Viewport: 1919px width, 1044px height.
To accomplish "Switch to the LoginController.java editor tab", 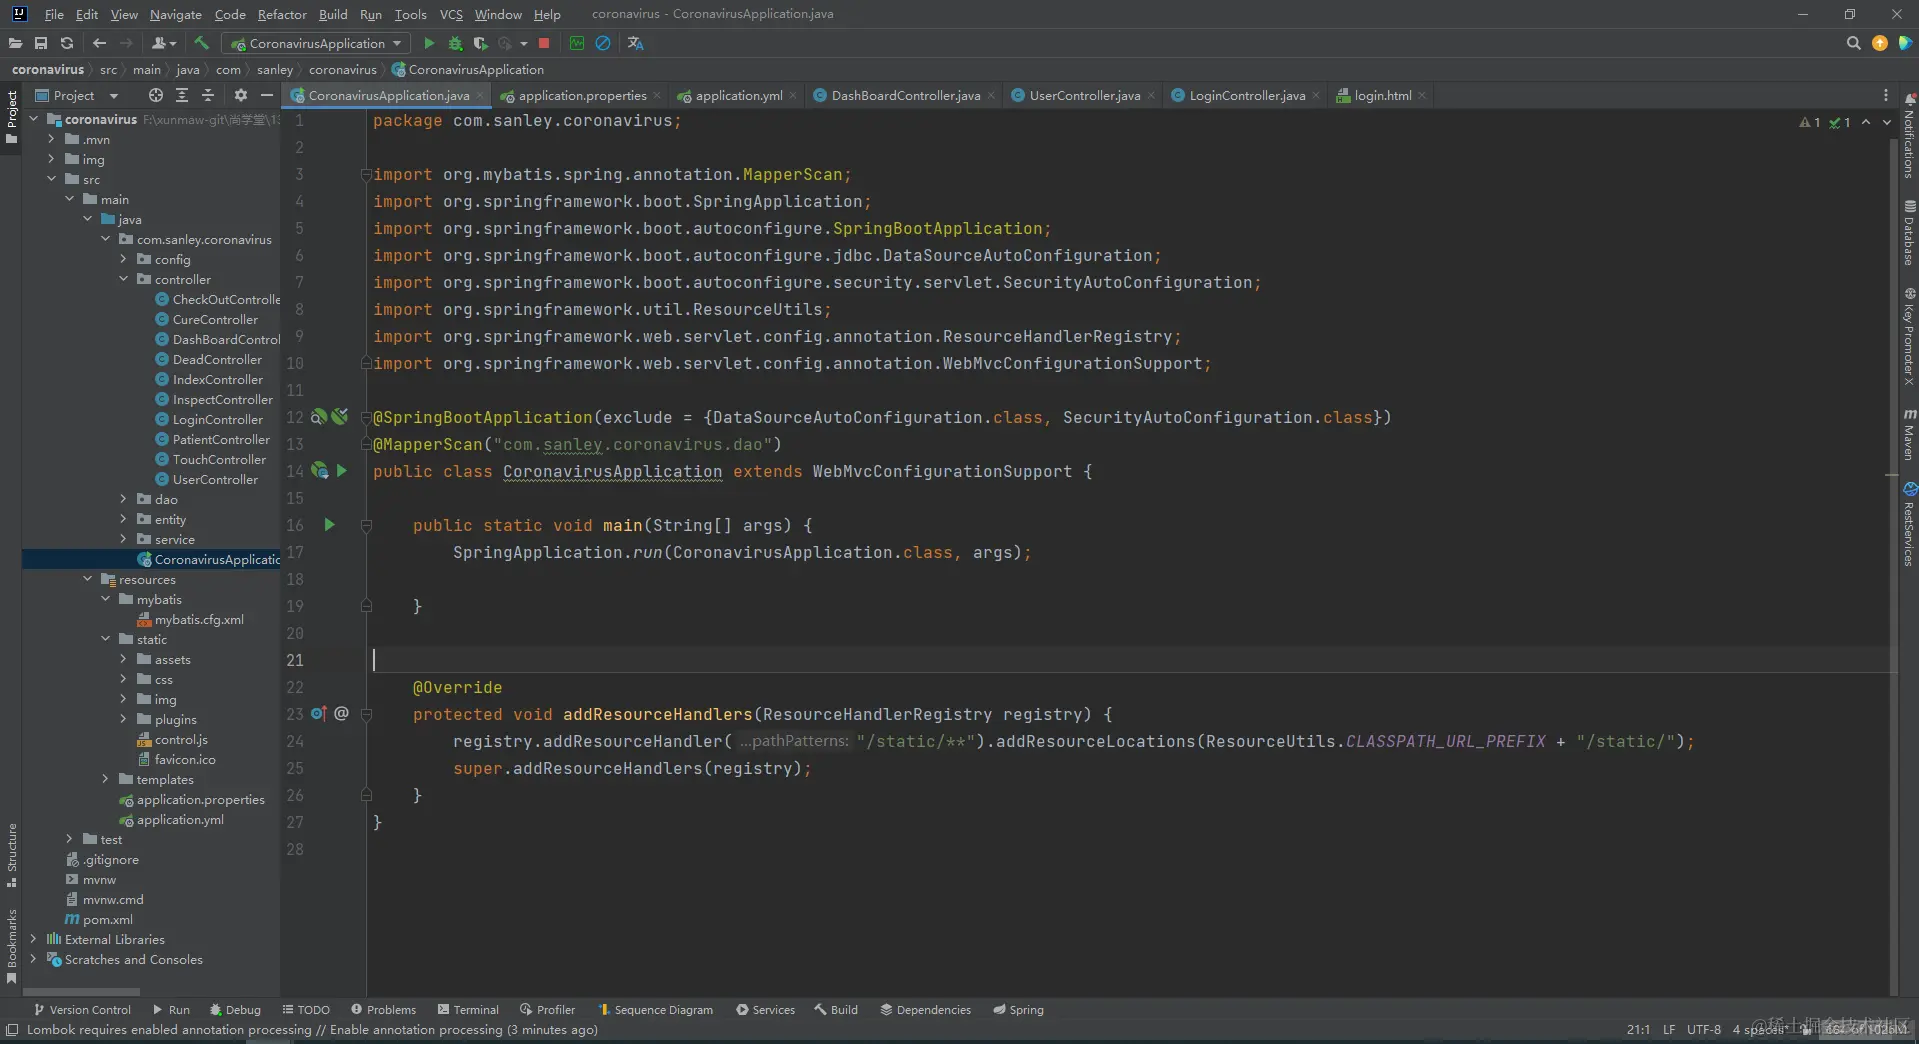I will coord(1246,95).
